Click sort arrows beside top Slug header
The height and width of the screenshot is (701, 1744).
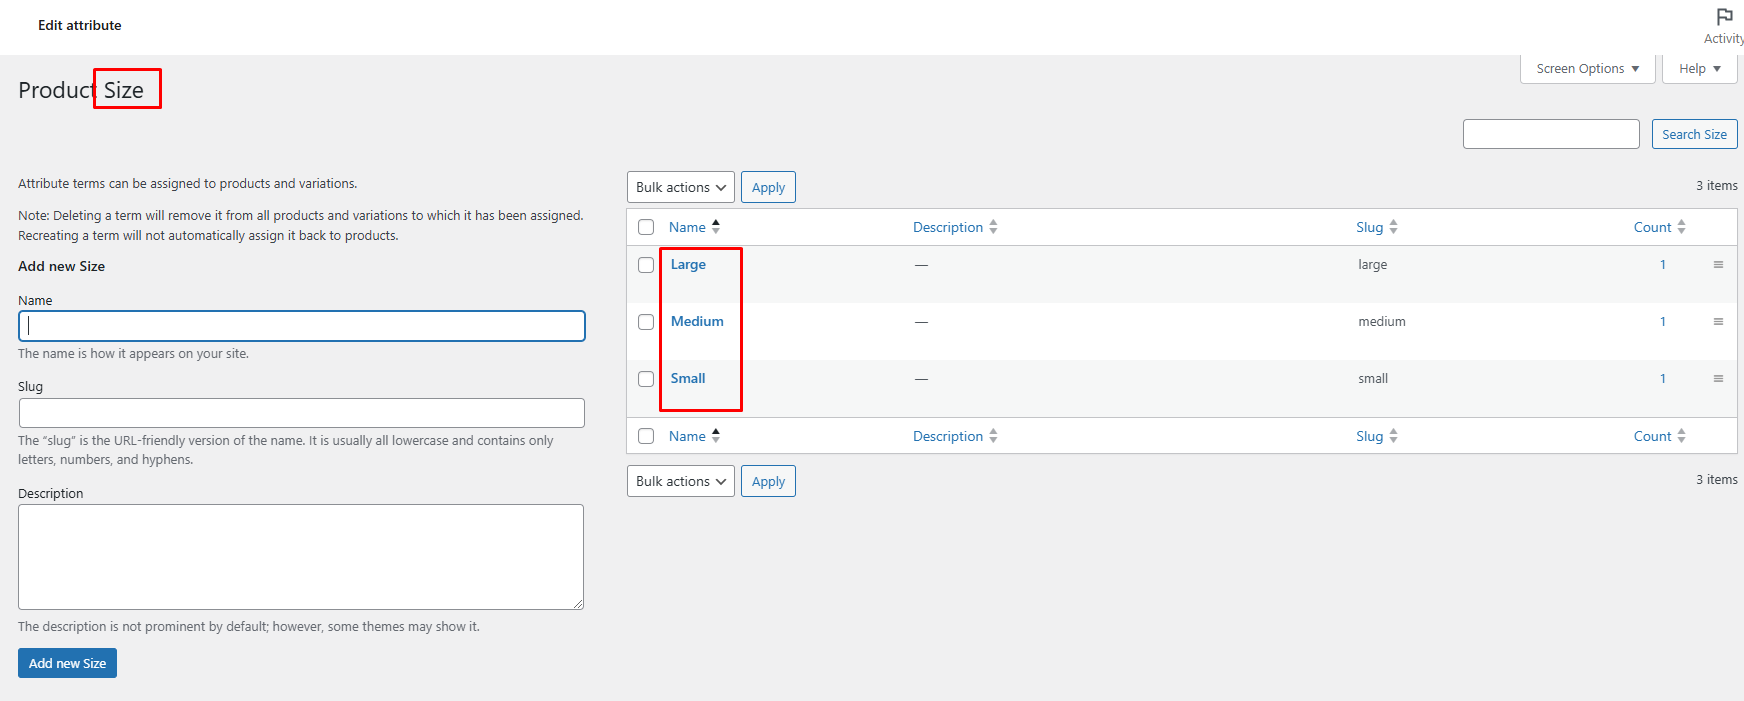(x=1393, y=228)
